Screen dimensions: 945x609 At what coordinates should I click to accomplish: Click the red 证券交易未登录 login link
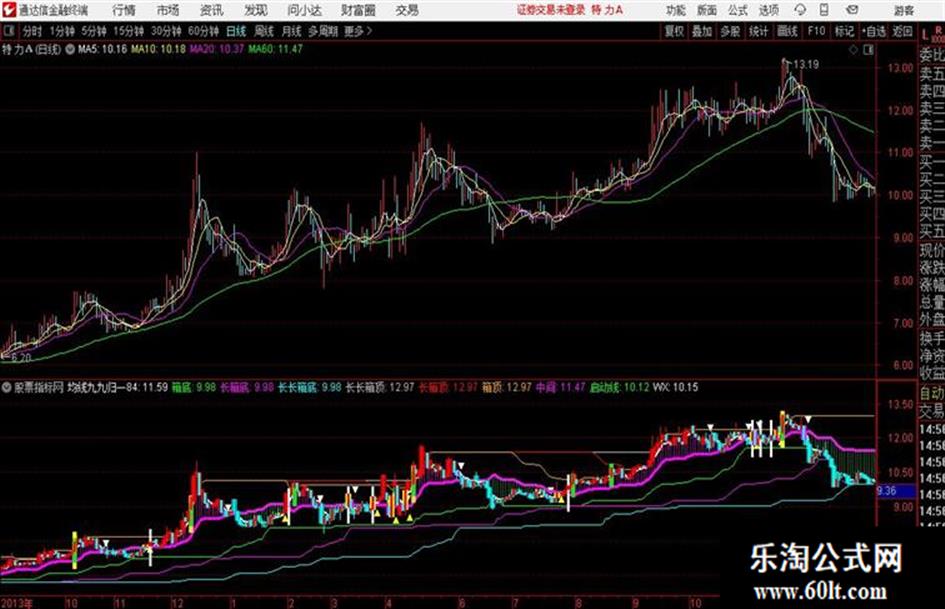pyautogui.click(x=551, y=10)
